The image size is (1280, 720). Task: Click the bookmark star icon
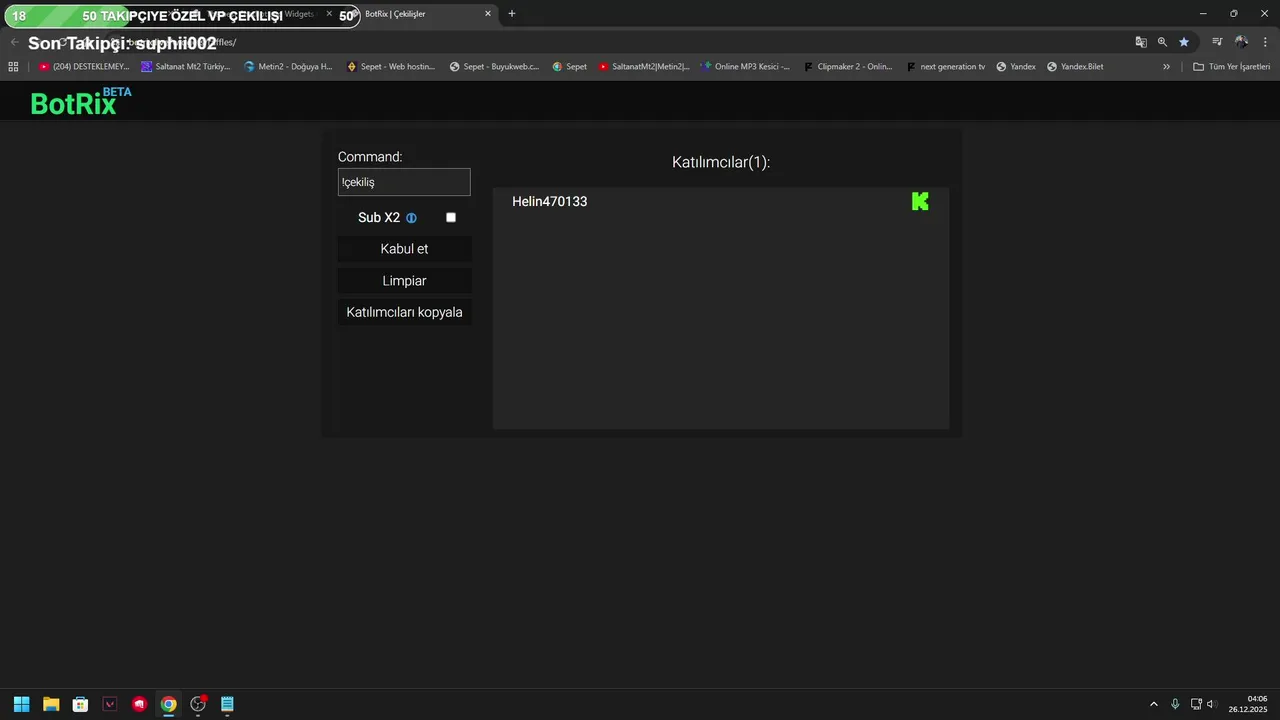point(1184,42)
